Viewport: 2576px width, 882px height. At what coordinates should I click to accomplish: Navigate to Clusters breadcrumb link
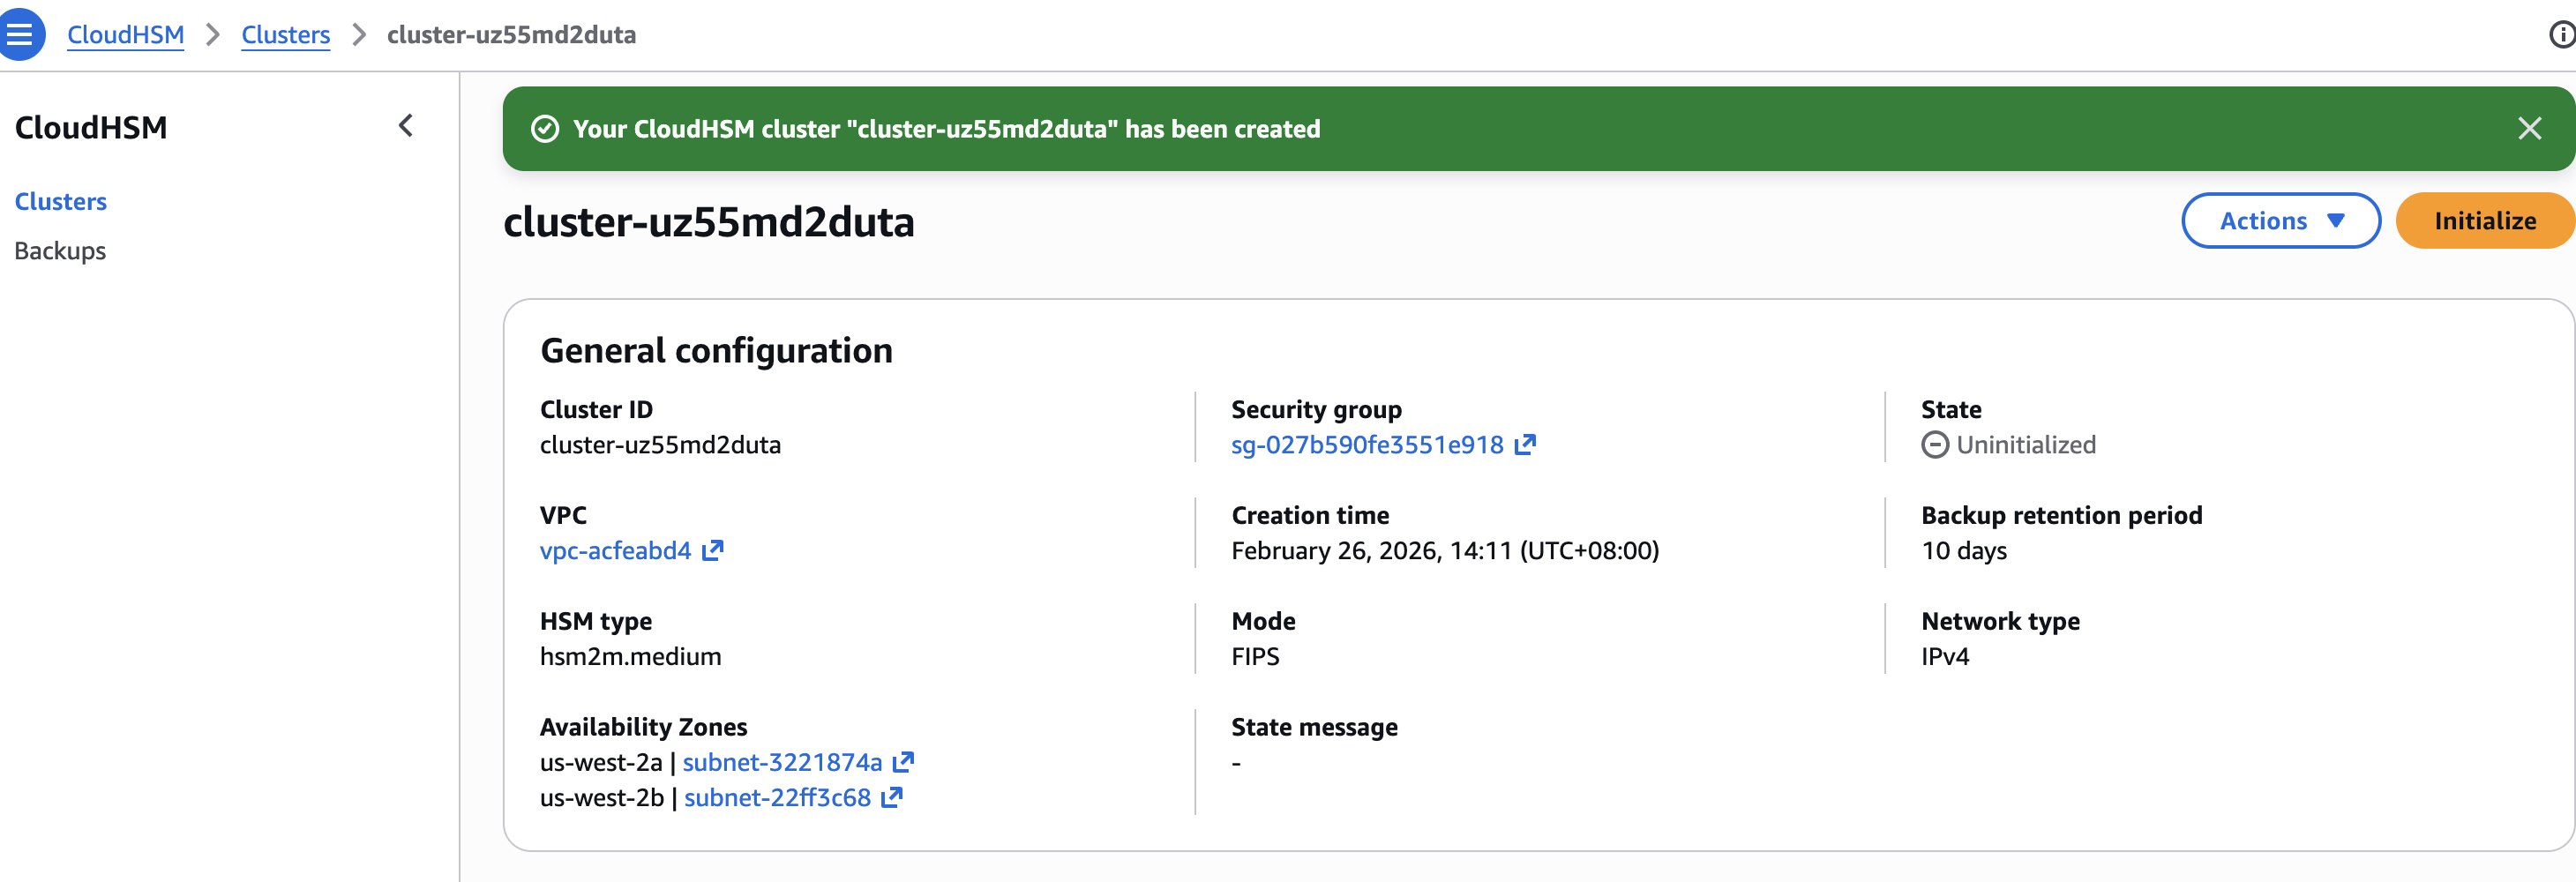[x=285, y=35]
